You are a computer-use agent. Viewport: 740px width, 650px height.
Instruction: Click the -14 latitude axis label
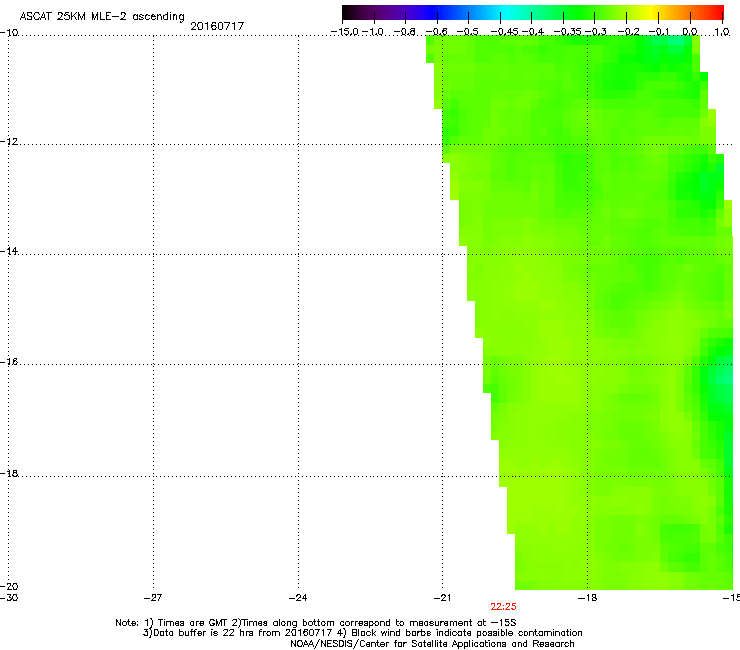point(9,251)
